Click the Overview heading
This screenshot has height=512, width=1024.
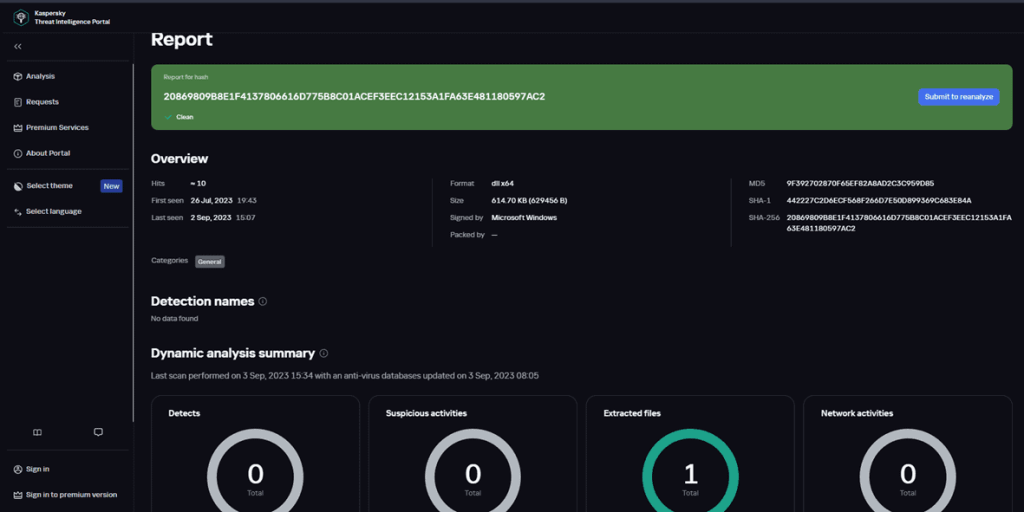pyautogui.click(x=180, y=159)
